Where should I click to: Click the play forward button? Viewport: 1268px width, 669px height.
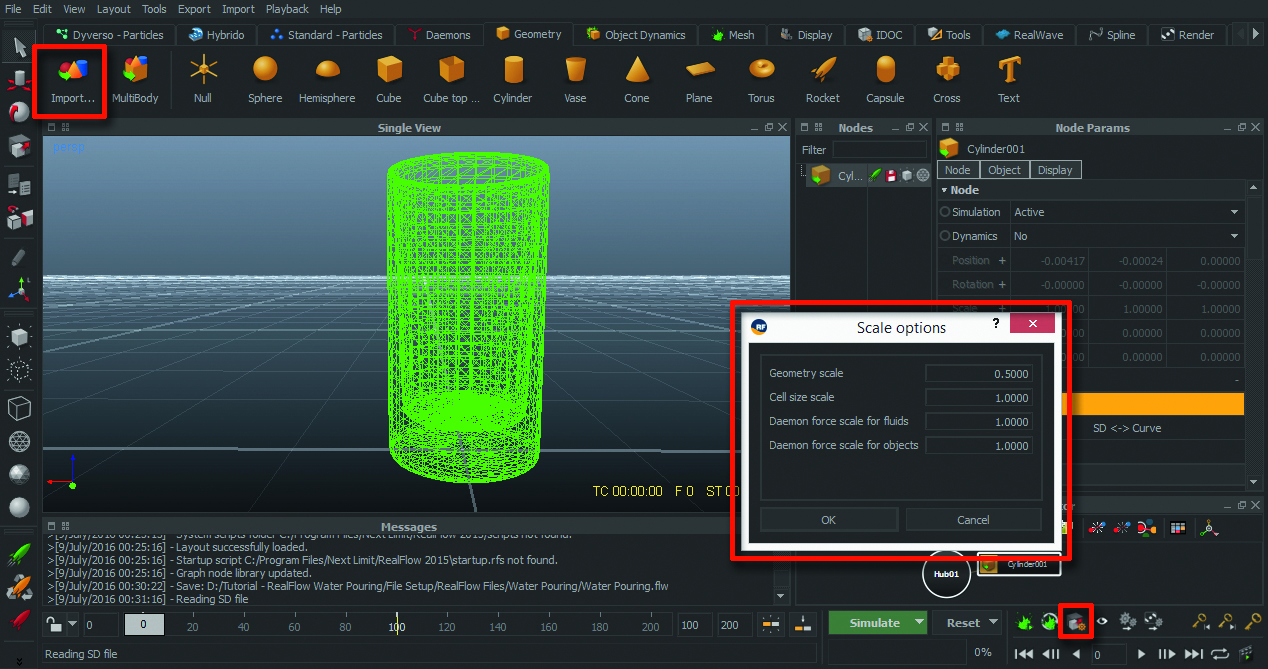click(1141, 654)
